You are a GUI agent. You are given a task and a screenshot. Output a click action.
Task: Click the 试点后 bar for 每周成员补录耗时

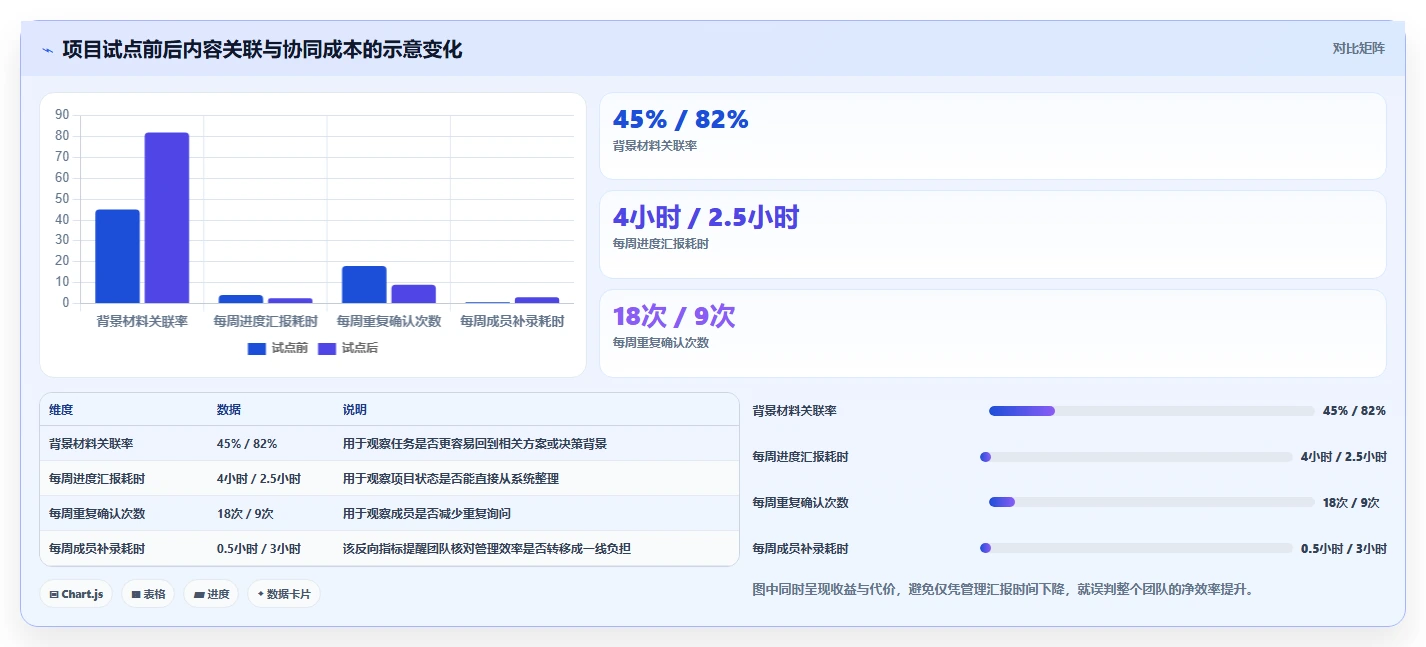pos(537,300)
